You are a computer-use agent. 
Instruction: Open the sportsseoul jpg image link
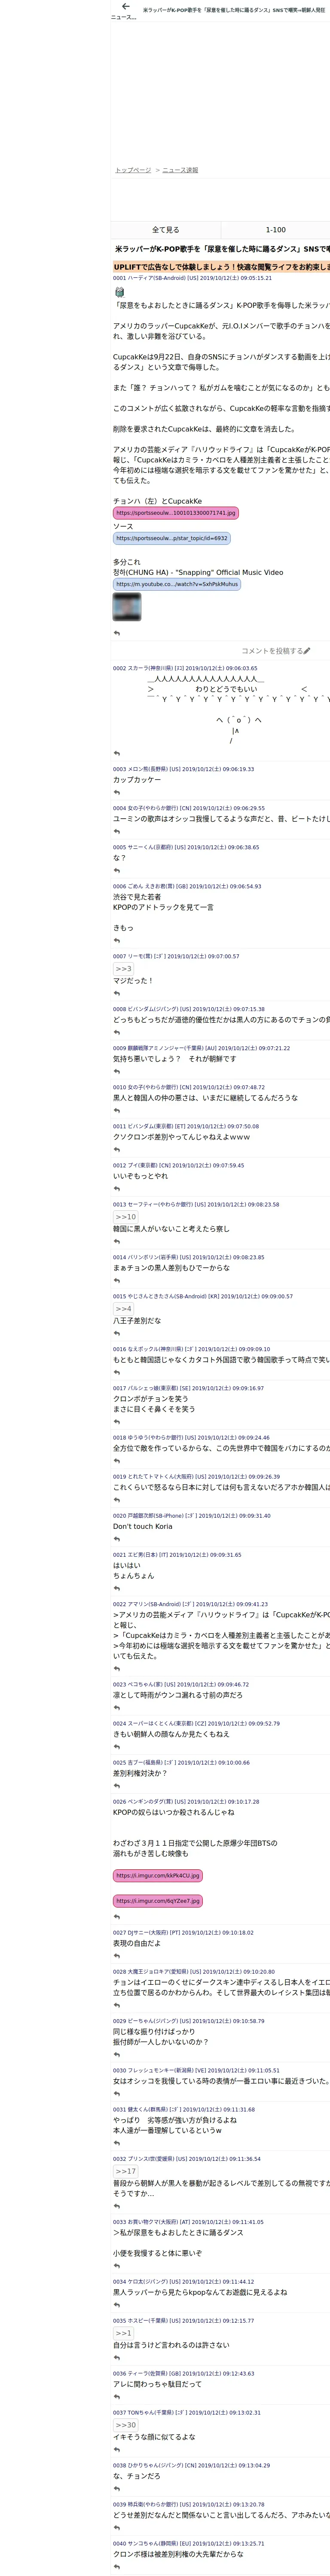point(176,512)
